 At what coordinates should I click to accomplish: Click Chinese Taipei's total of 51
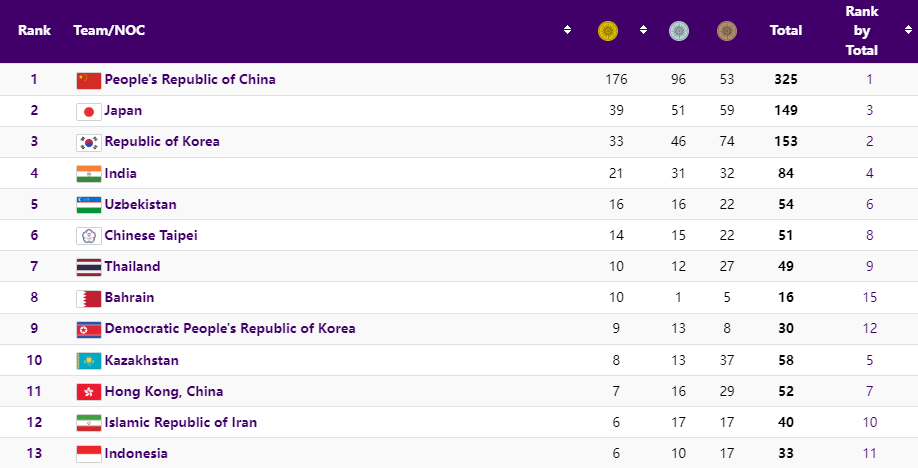coord(786,235)
